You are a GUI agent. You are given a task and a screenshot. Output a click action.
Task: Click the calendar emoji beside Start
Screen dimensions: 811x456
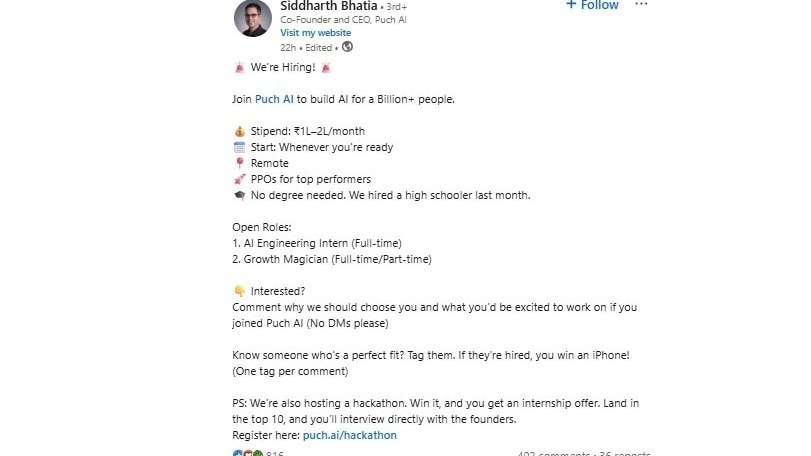coord(239,147)
